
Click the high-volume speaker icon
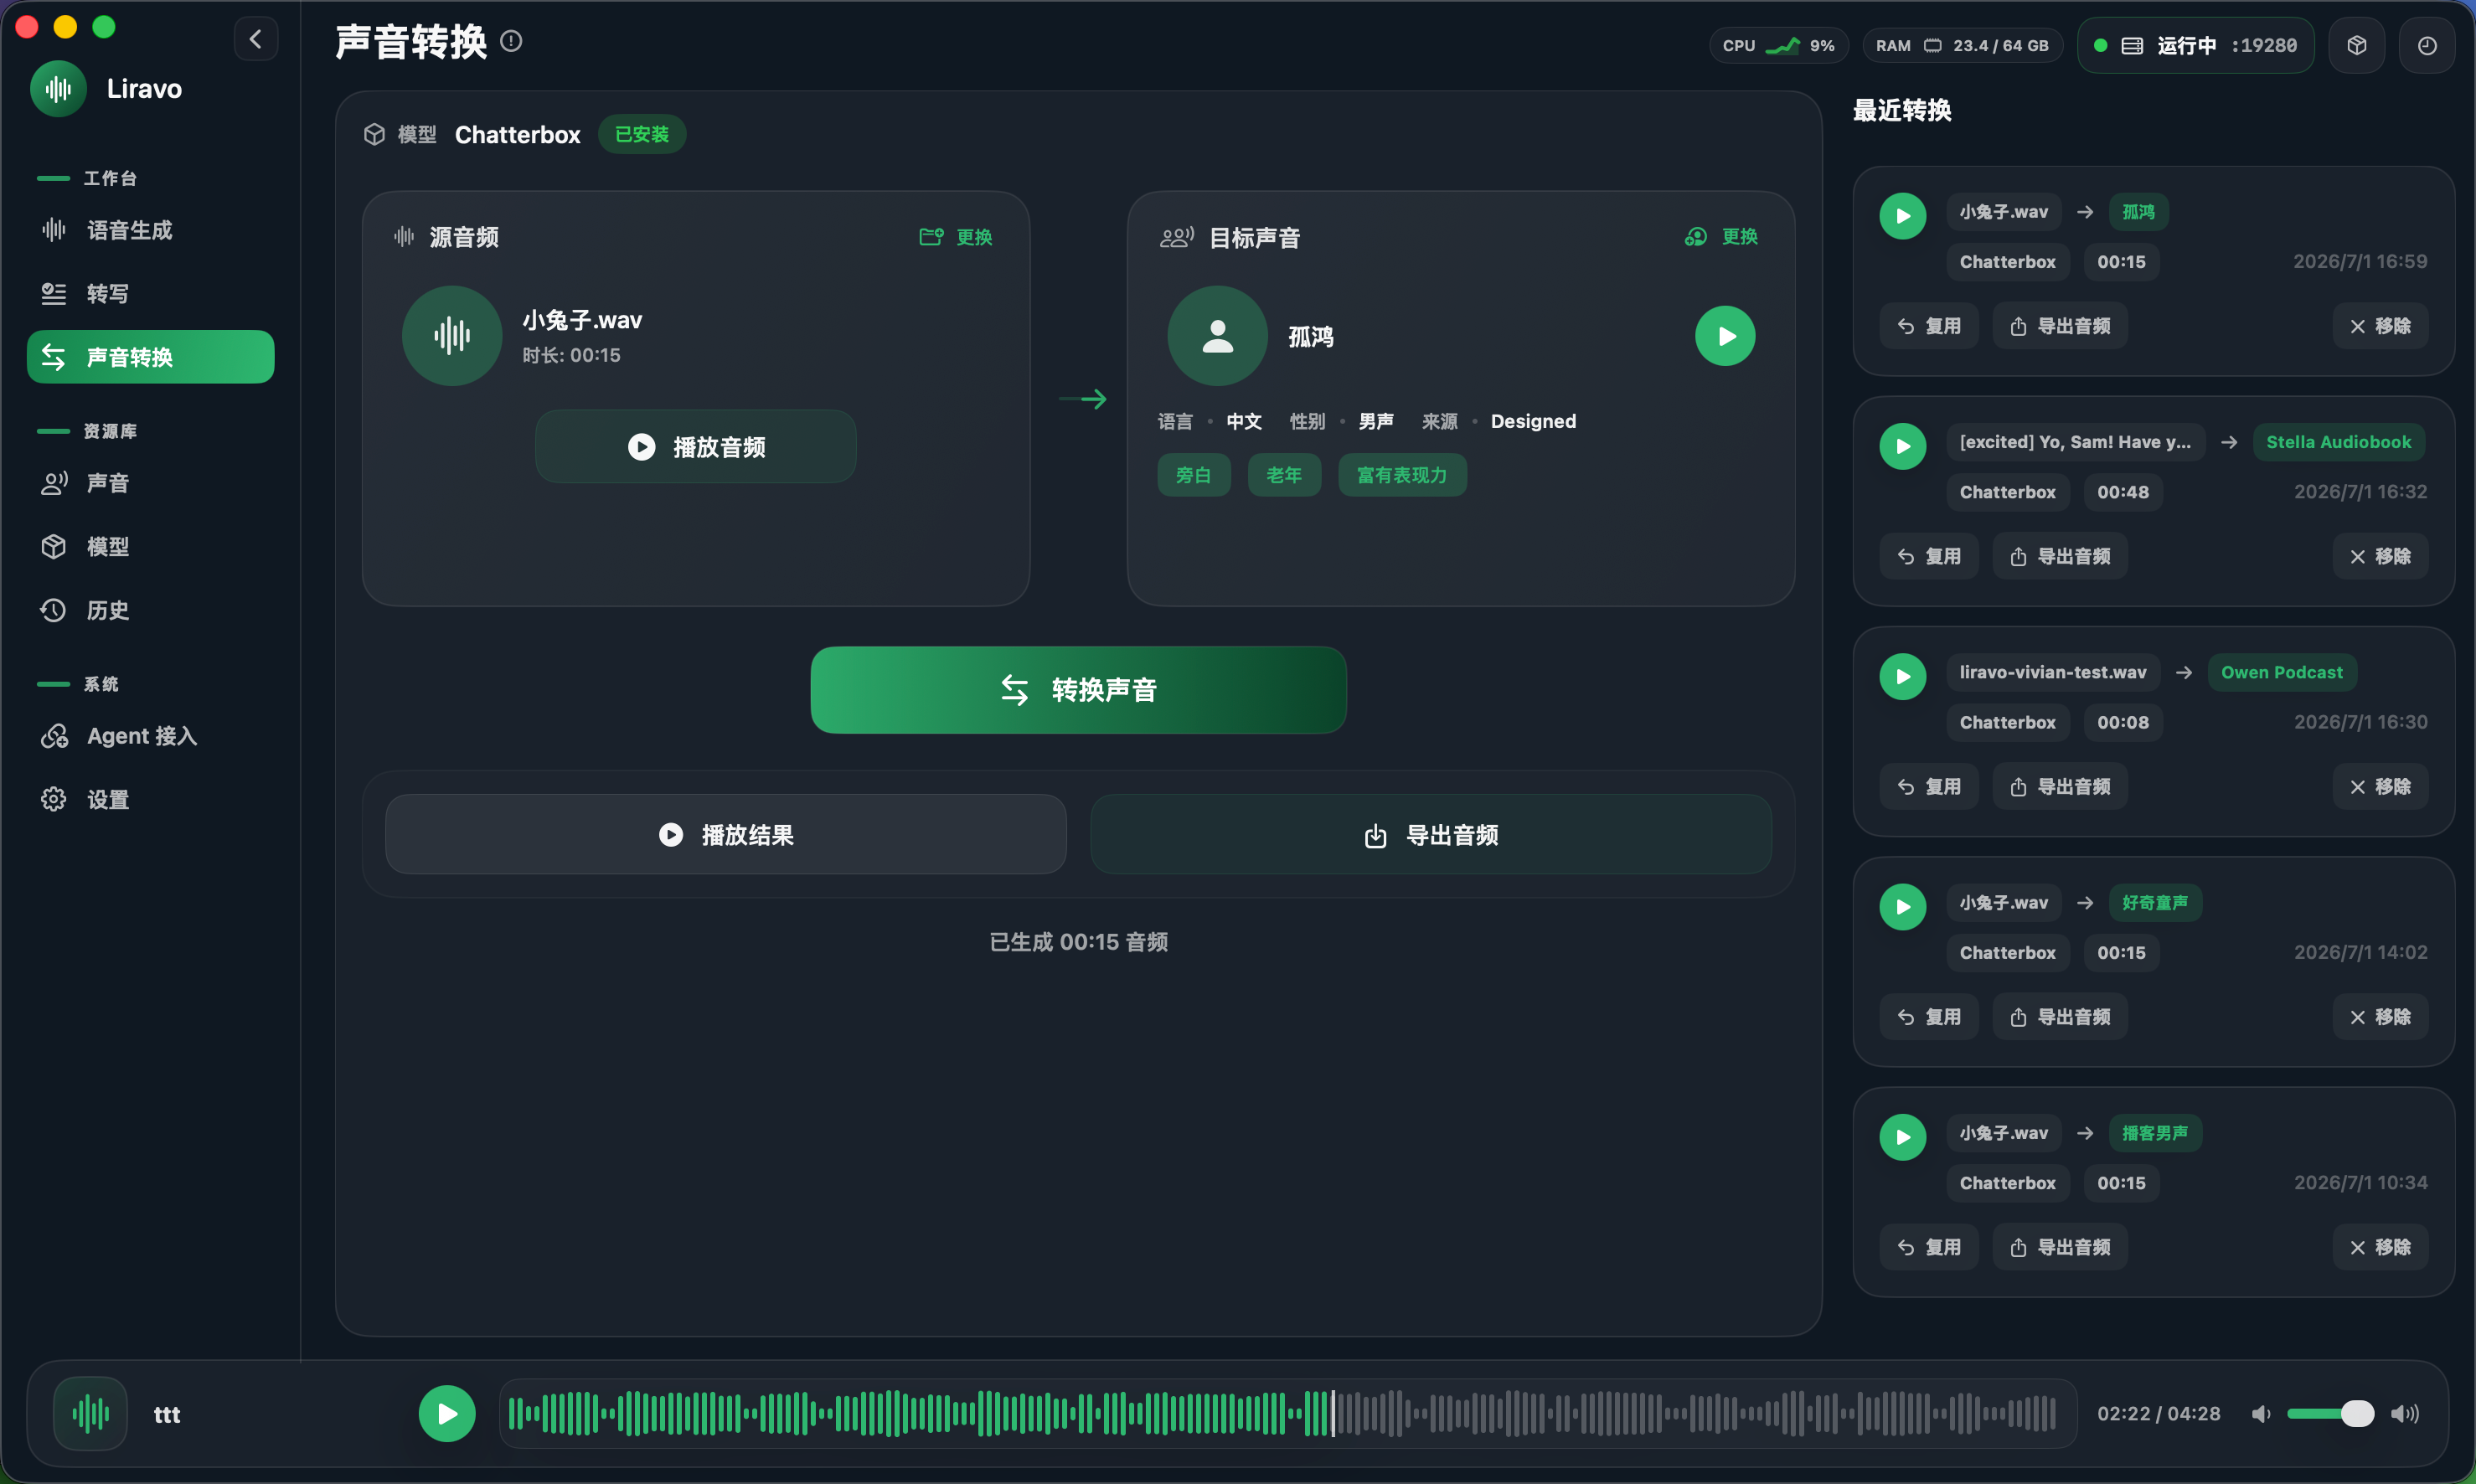coord(2404,1413)
